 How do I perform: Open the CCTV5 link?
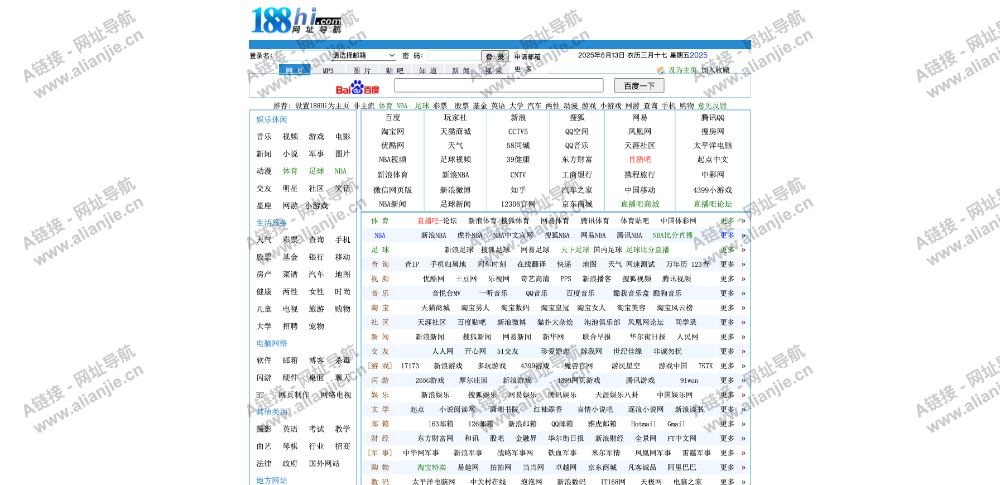click(518, 131)
